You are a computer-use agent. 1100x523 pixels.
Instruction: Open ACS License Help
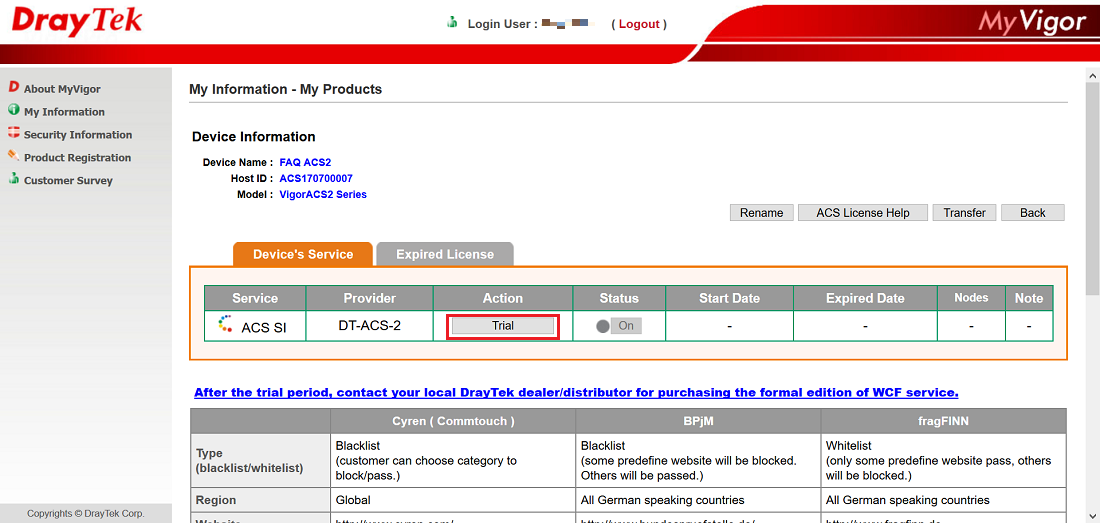point(863,212)
